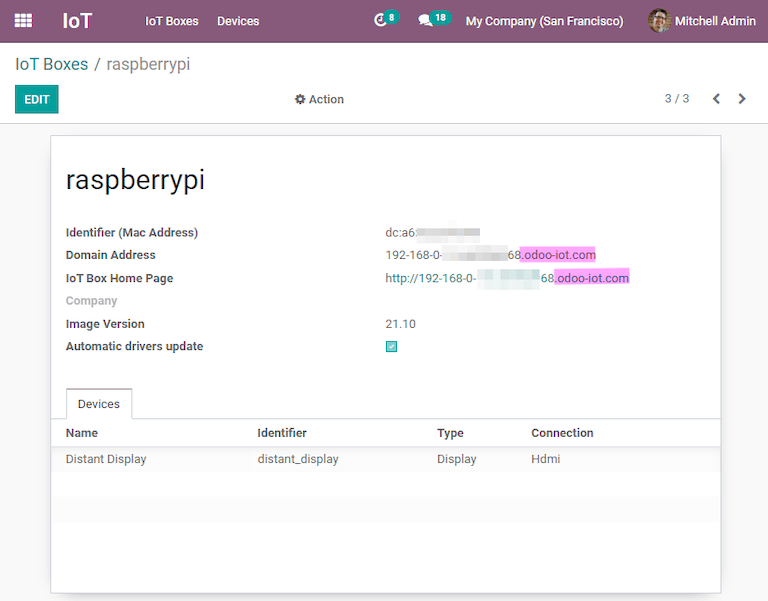Viewport: 768px width, 601px height.
Task: Open the activities clock icon
Action: pyautogui.click(x=380, y=21)
